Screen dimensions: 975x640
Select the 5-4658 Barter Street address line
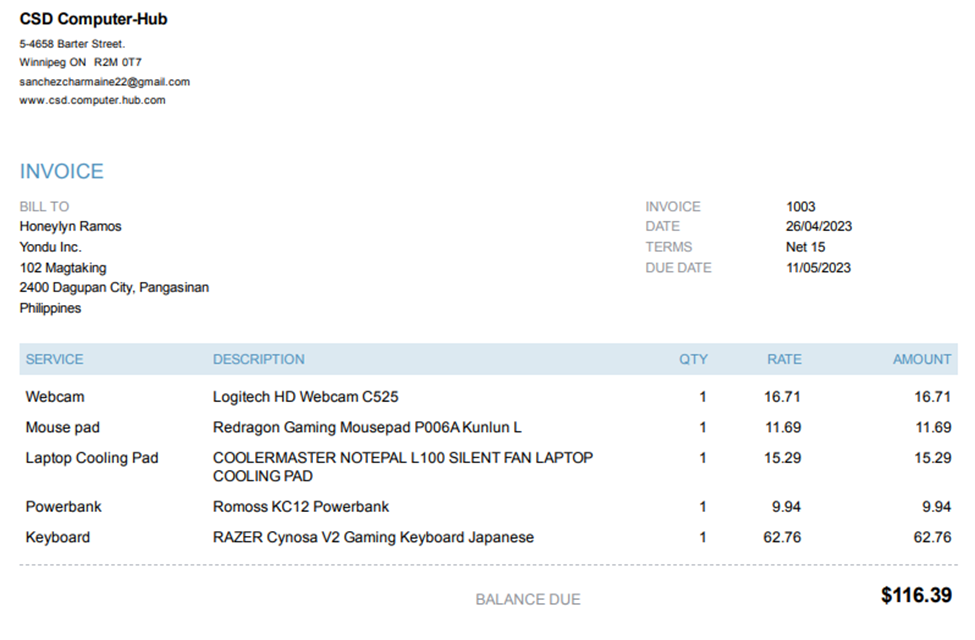click(x=72, y=44)
